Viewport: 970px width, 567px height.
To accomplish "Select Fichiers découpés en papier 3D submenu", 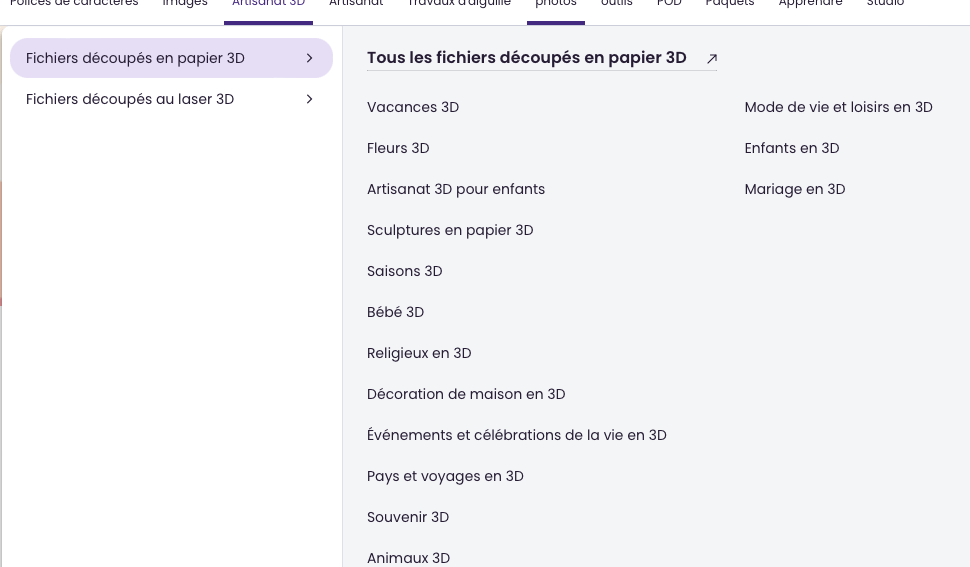I will coord(135,58).
